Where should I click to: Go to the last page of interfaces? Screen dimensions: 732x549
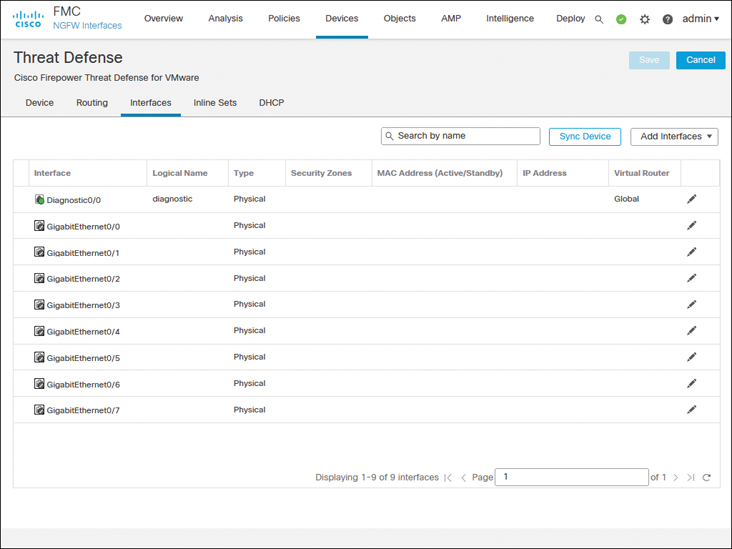pyautogui.click(x=690, y=478)
